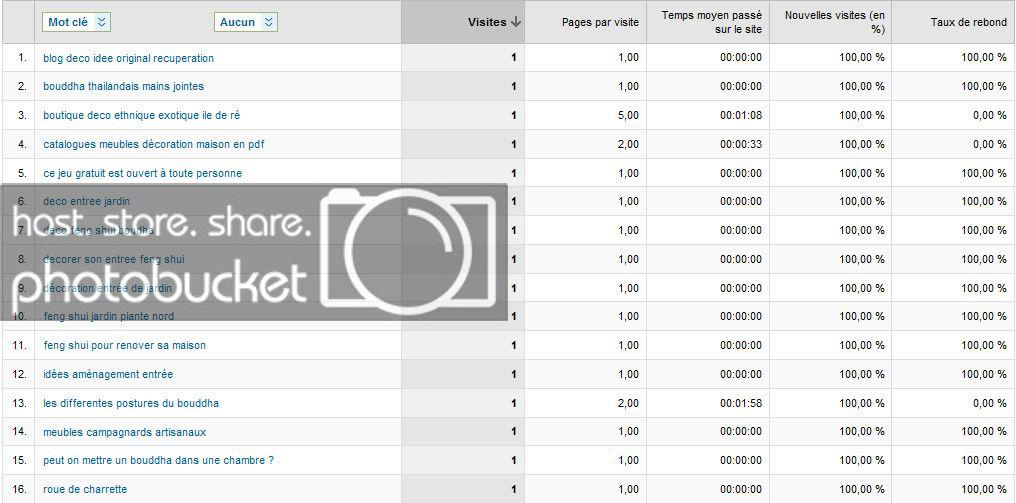1016x503 pixels.
Task: Sort by Temps moyen passé sur le site
Action: pos(711,22)
